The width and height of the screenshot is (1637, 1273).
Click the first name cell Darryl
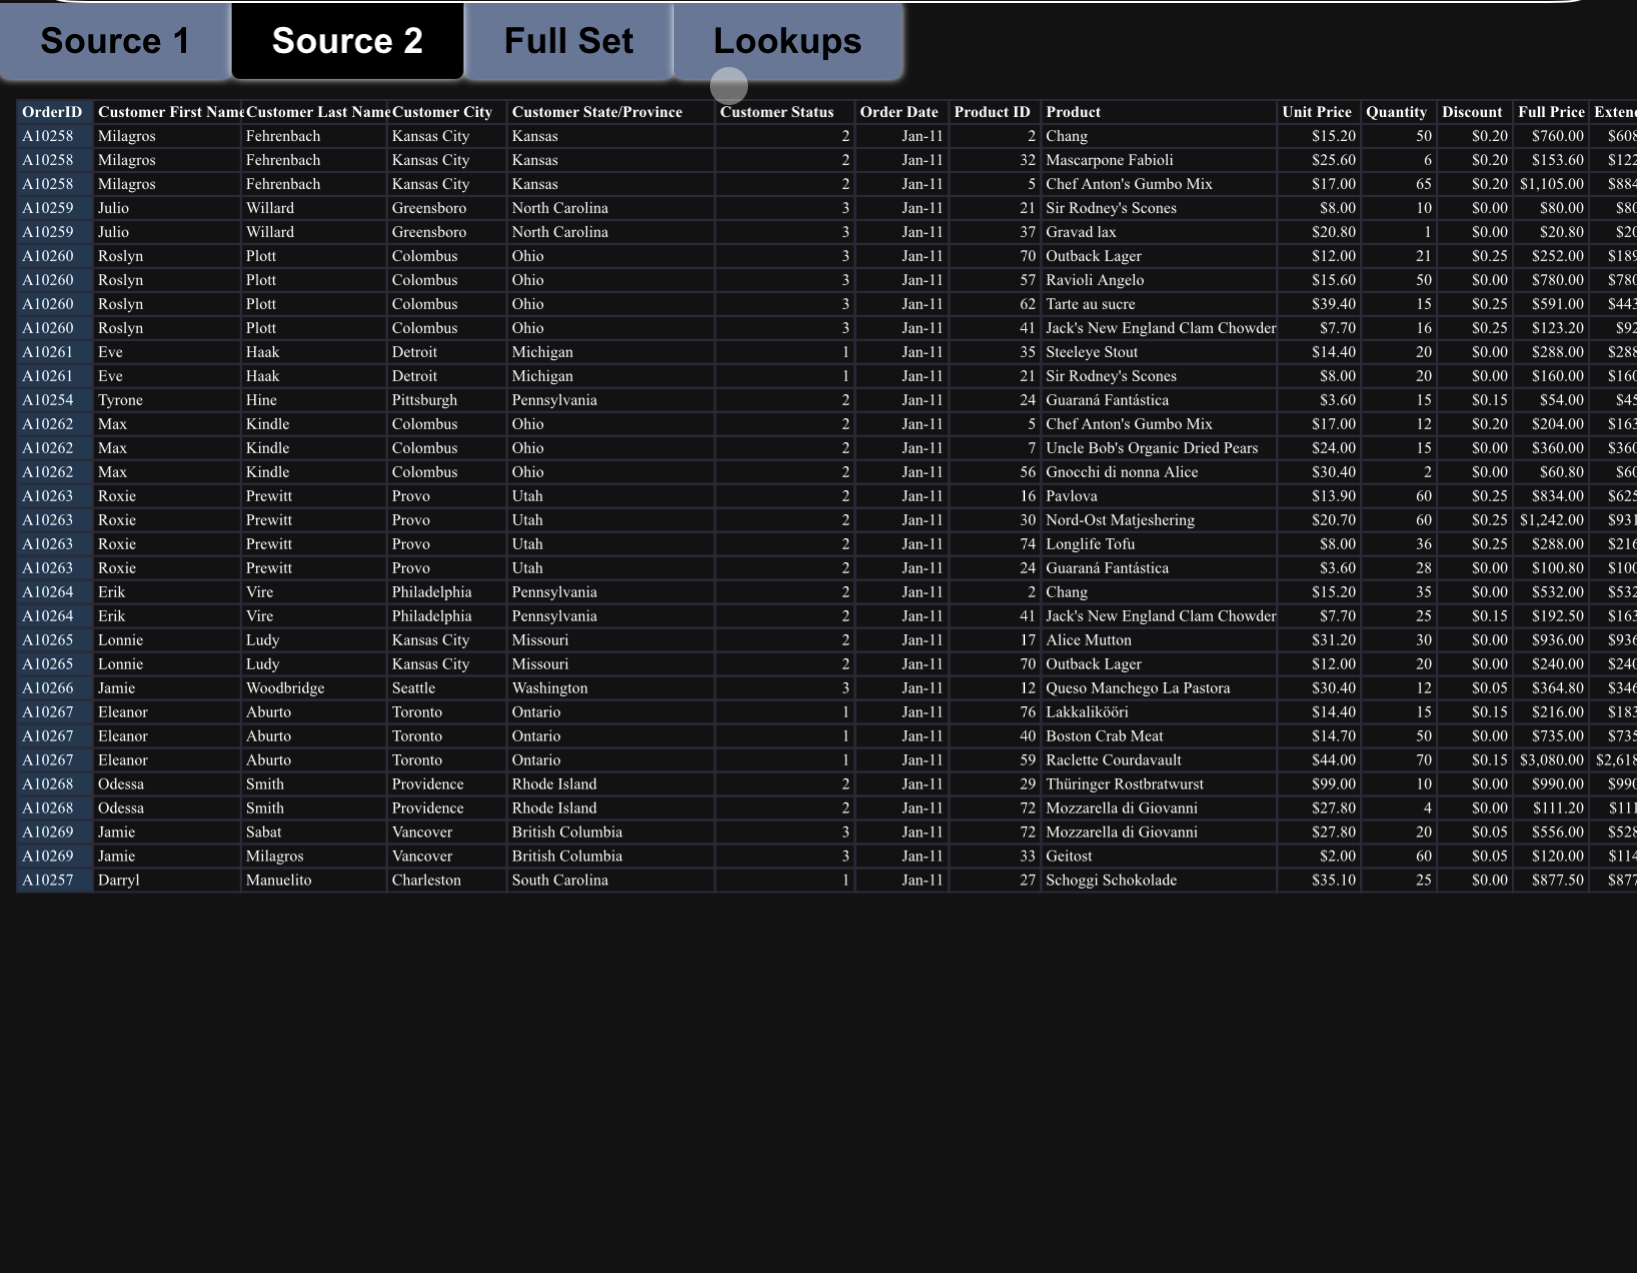(167, 880)
